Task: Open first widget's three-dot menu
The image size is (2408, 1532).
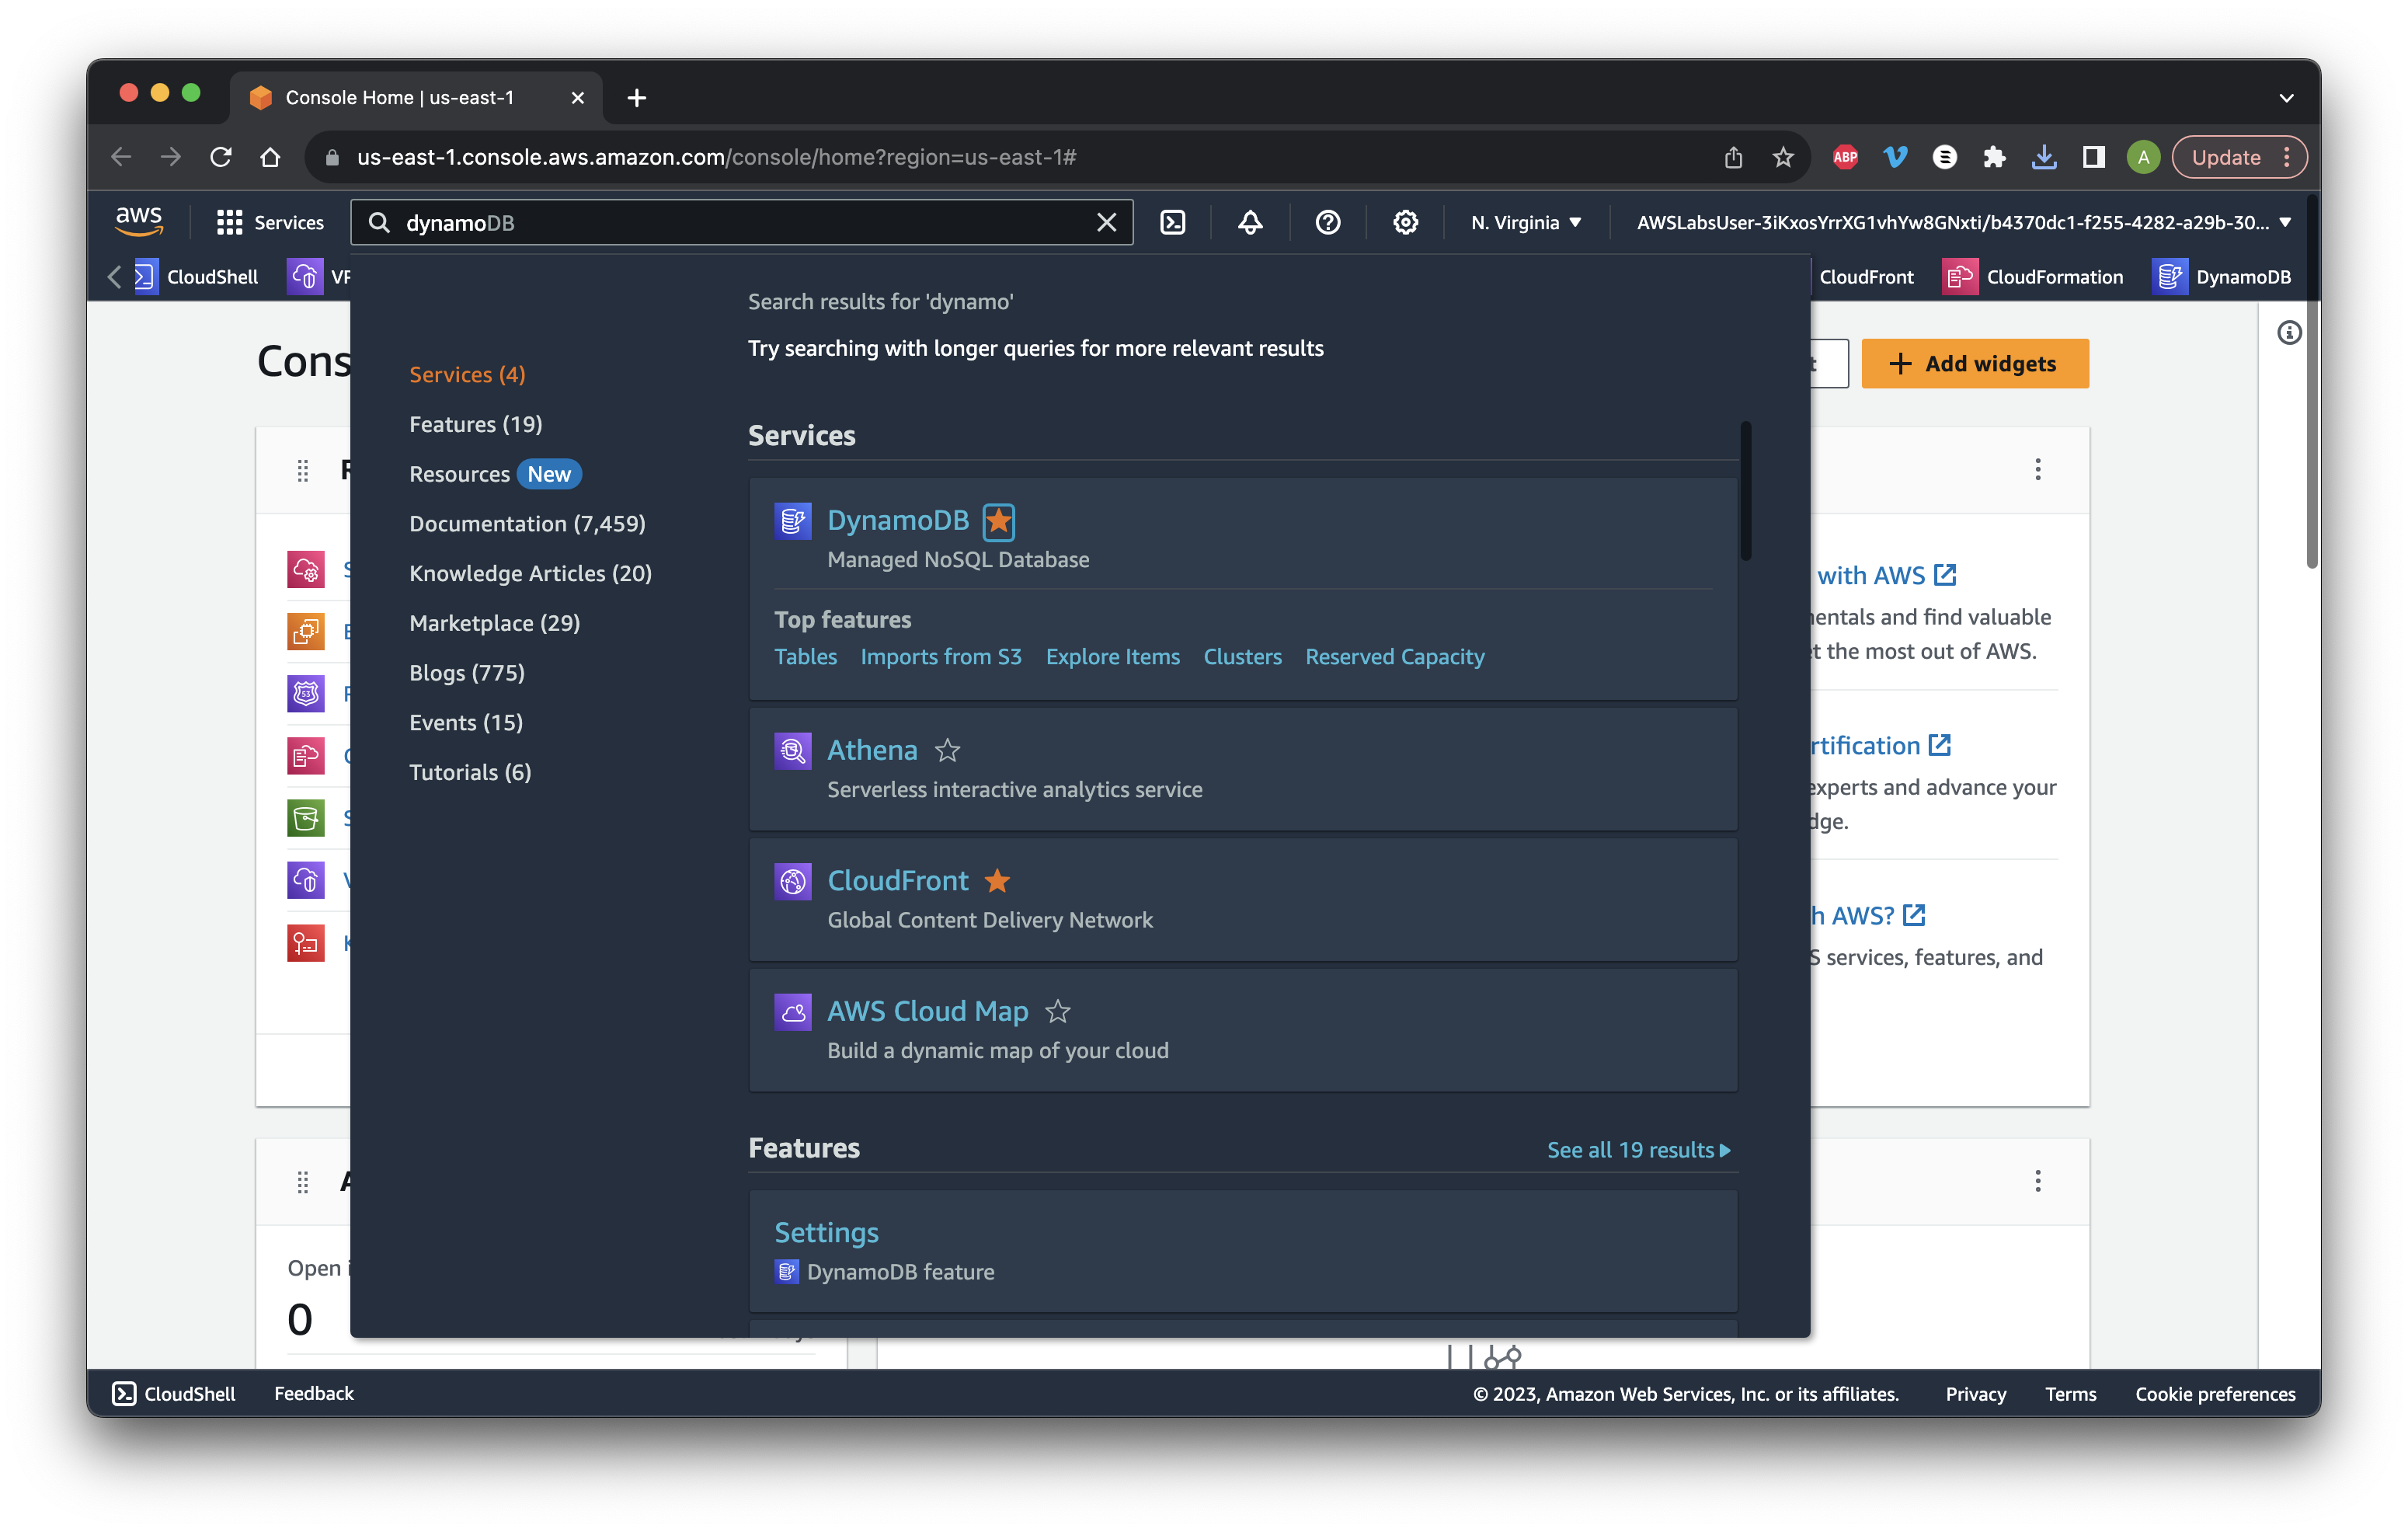Action: 2037,470
